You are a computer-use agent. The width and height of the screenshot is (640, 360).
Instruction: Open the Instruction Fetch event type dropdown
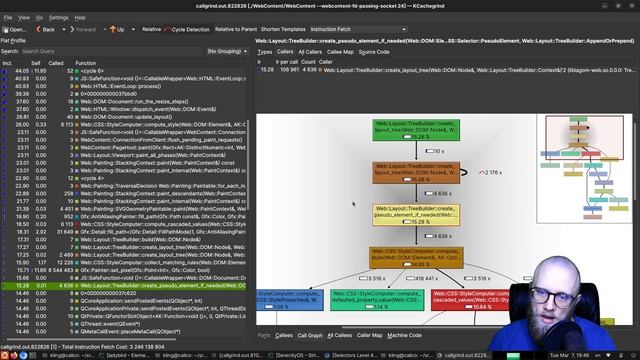pos(358,29)
